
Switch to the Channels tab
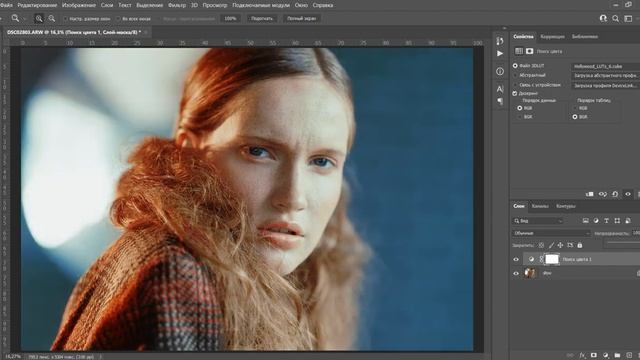tap(540, 206)
